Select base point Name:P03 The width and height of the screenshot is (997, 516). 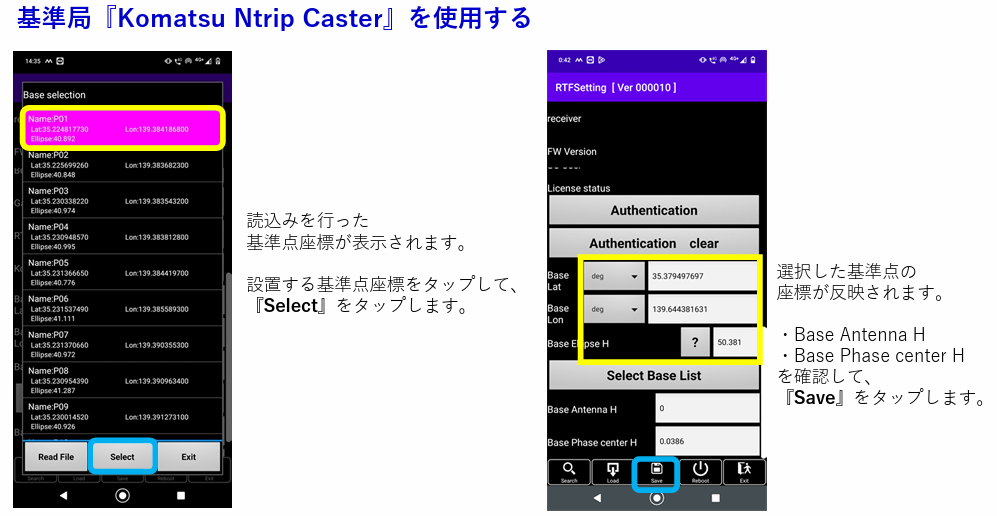(123, 201)
